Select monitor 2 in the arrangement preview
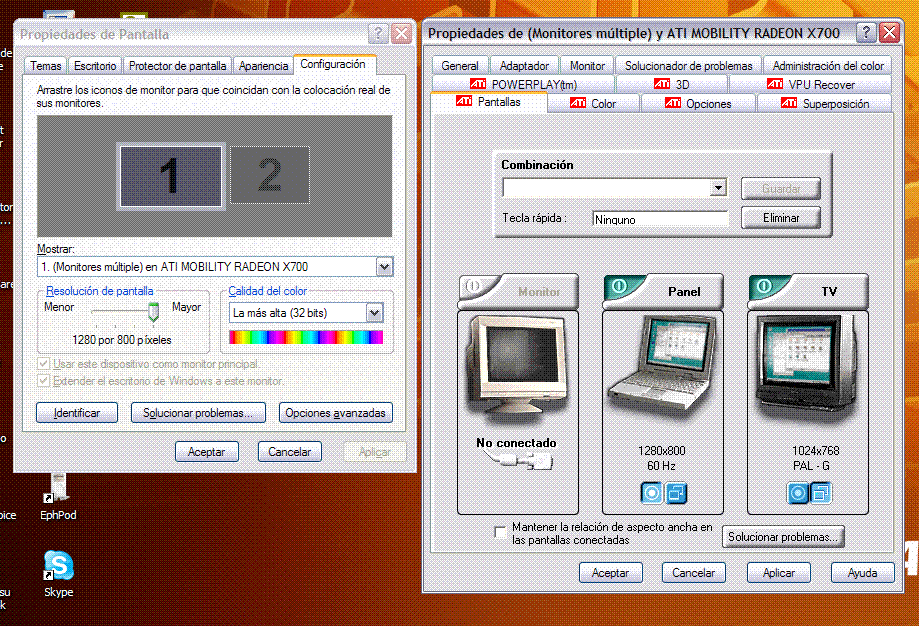The image size is (919, 633). point(270,175)
